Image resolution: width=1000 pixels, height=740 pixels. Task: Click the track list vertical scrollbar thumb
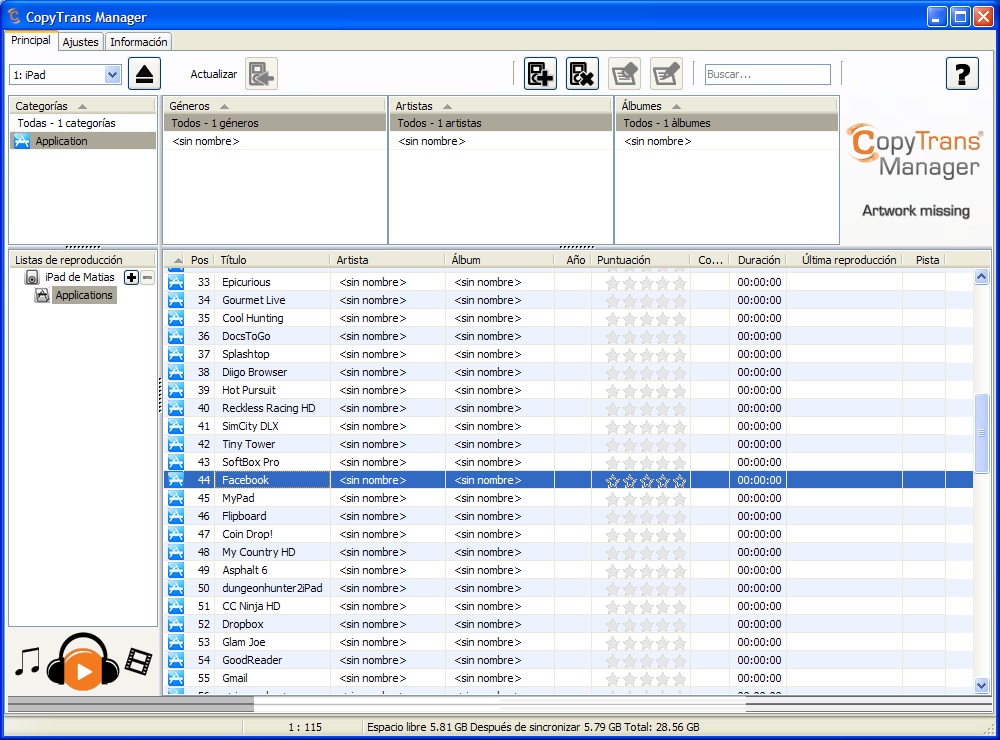point(982,433)
